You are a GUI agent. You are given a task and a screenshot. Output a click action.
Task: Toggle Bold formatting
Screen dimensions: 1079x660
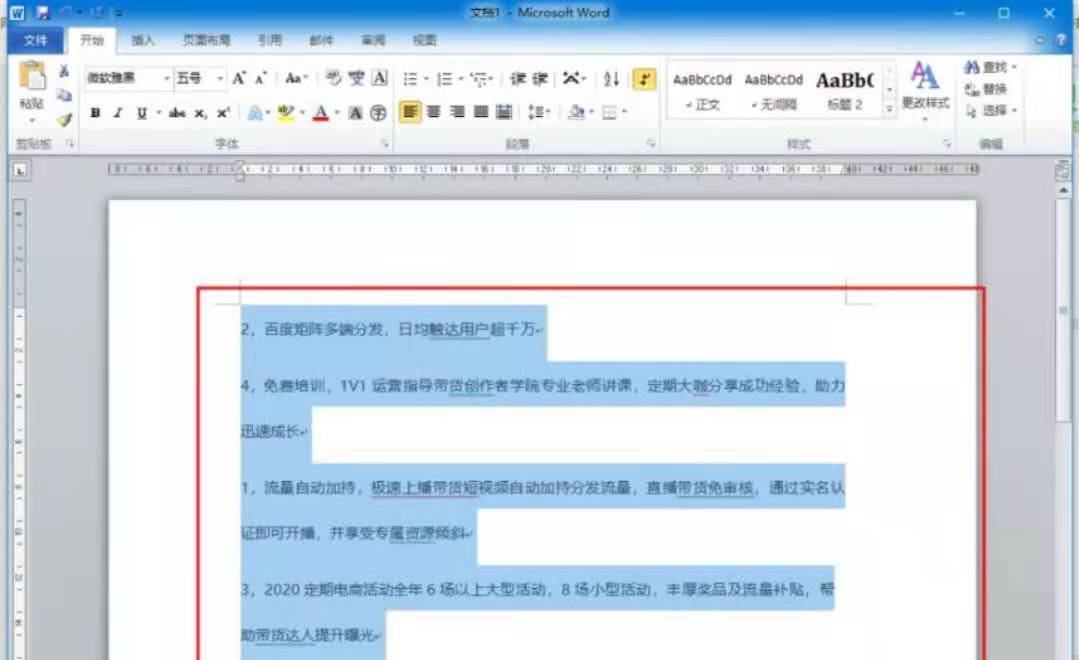[x=95, y=113]
